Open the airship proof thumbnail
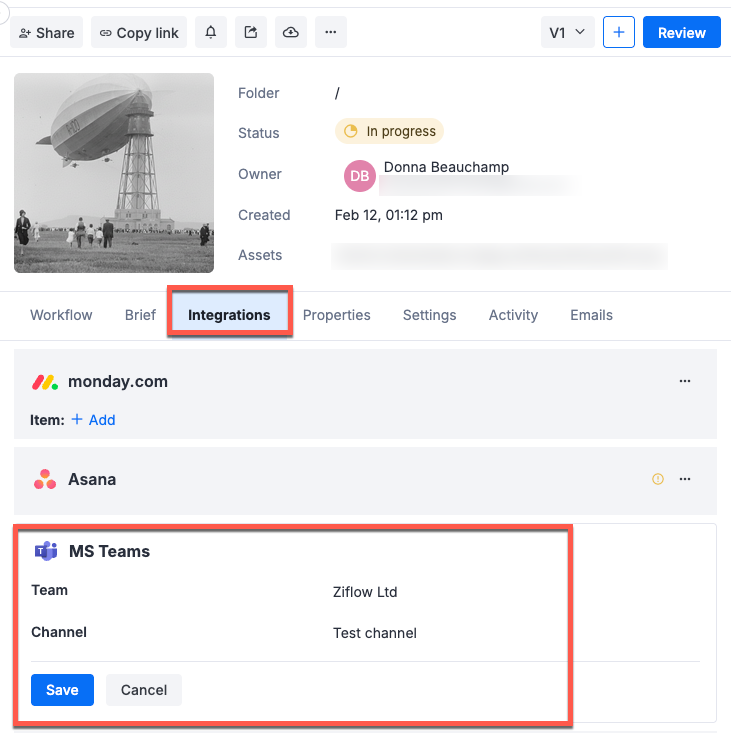The width and height of the screenshot is (731, 733). (x=114, y=173)
